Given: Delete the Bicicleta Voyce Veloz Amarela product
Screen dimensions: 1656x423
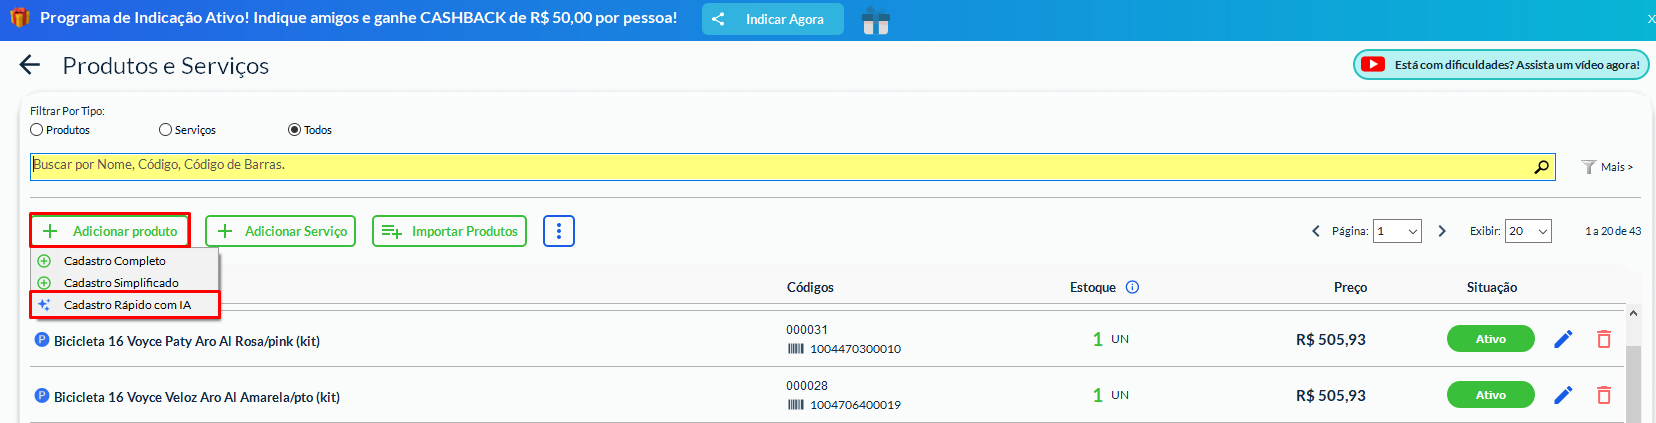Looking at the screenshot, I should click(1604, 395).
